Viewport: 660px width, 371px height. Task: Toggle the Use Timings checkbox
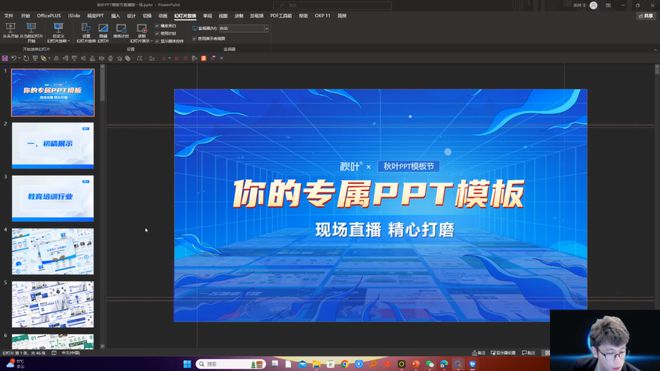click(157, 33)
